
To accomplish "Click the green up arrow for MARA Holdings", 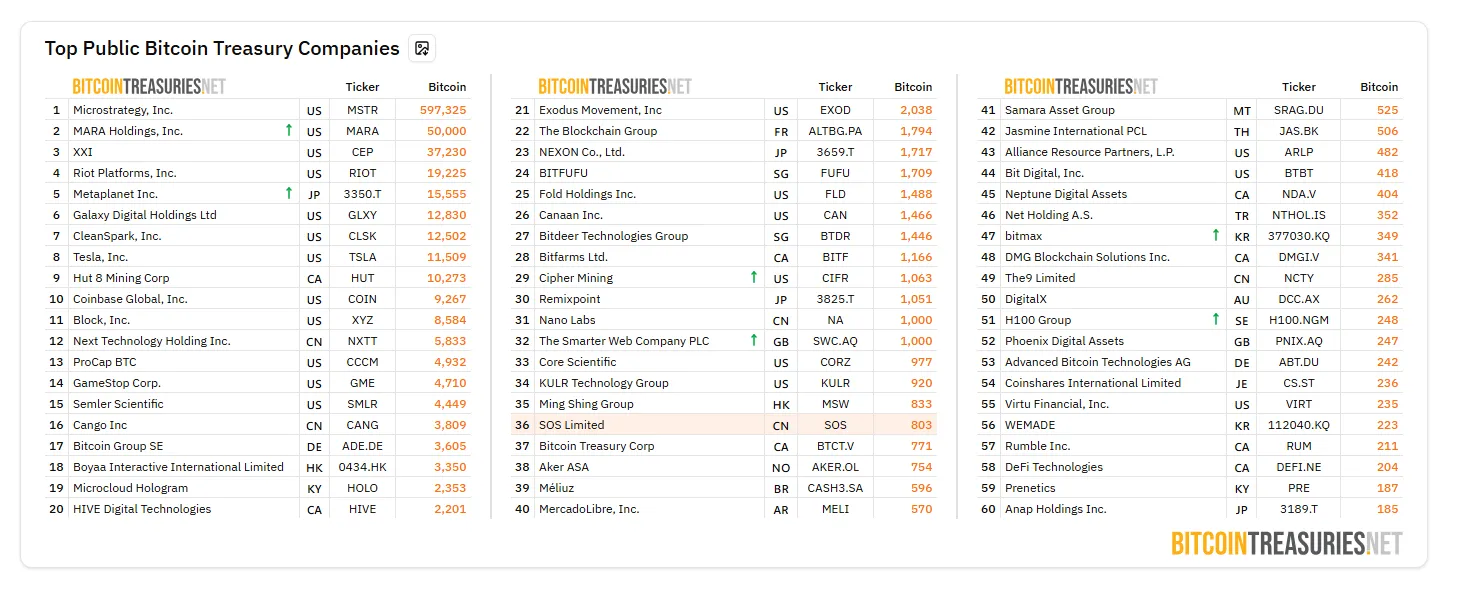I will click(289, 130).
